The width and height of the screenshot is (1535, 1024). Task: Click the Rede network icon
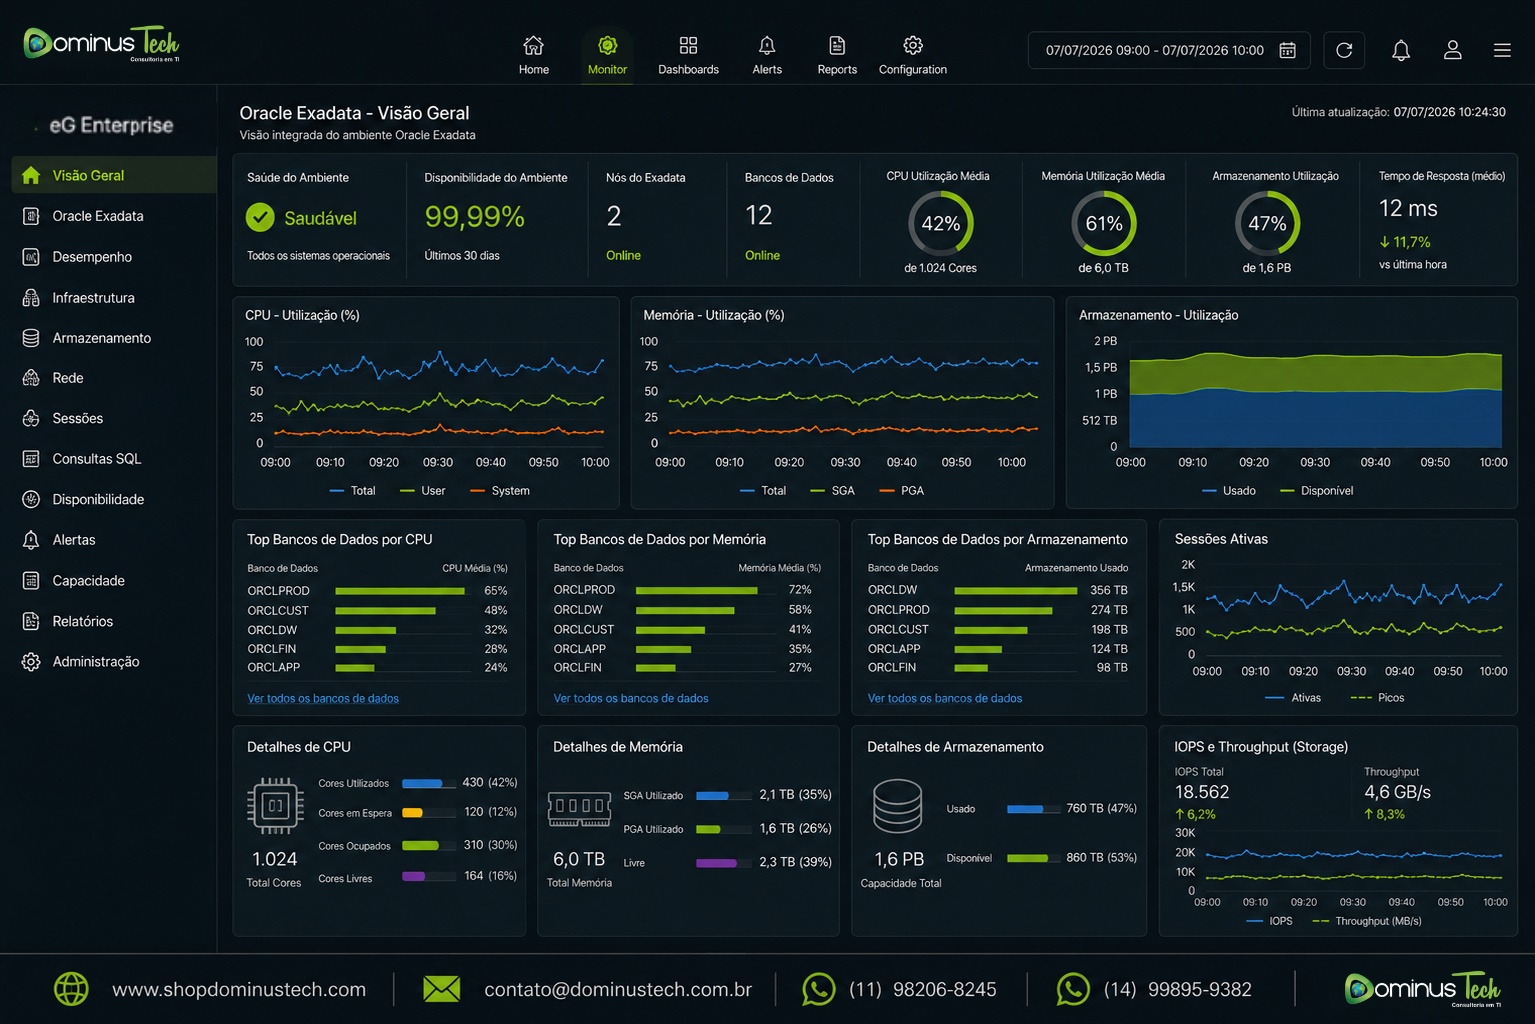31,378
